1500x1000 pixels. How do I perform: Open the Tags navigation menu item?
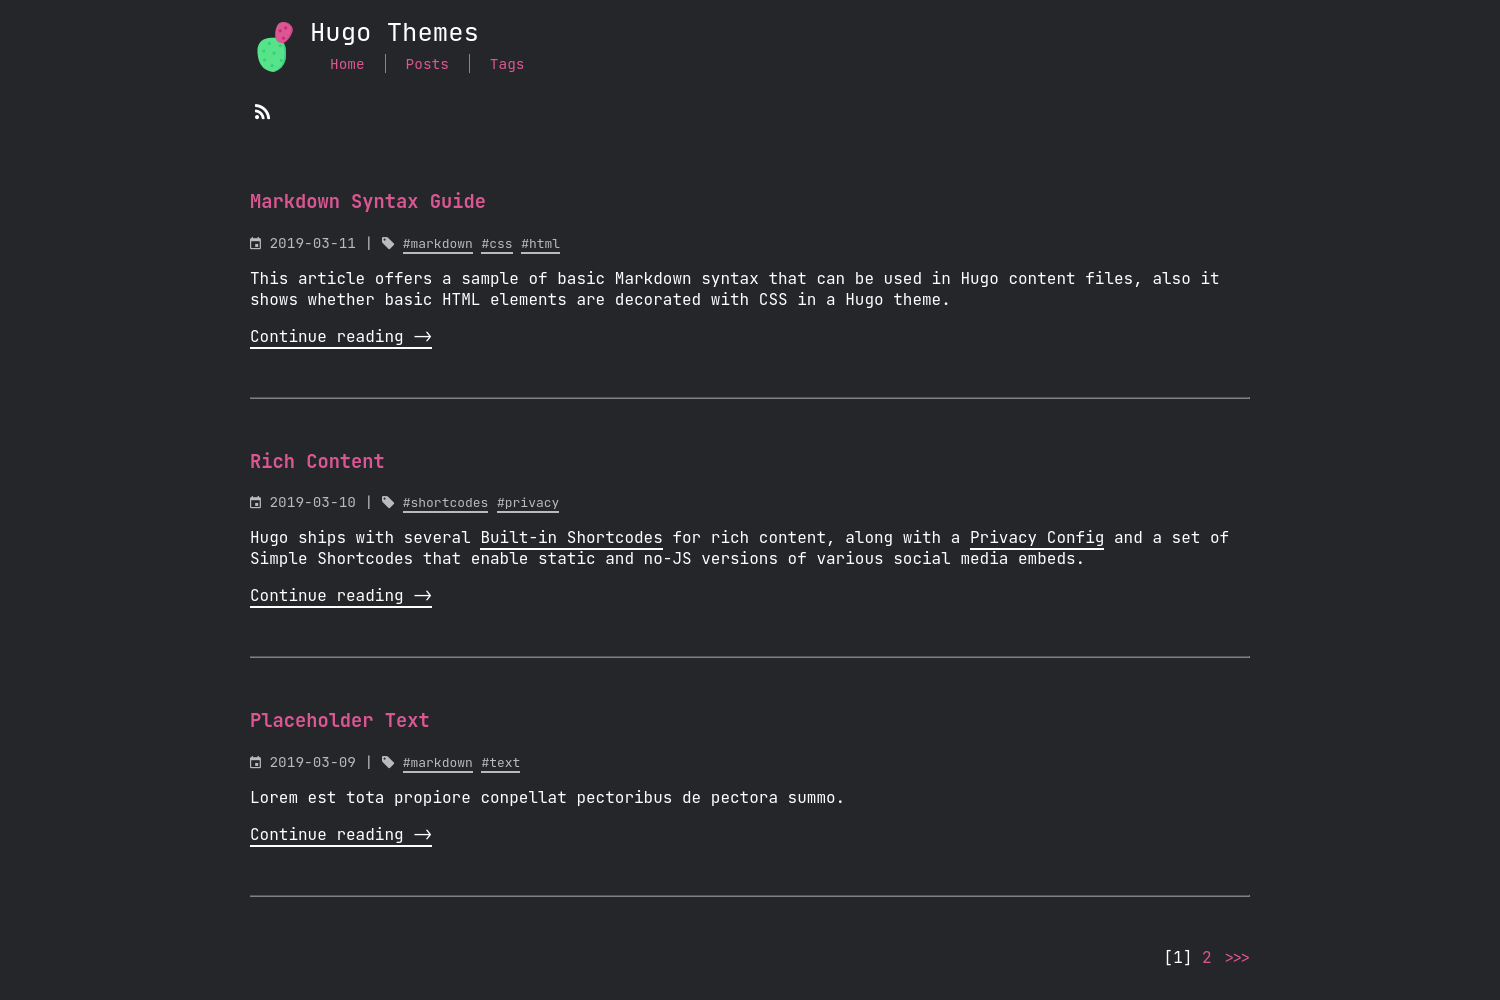[507, 64]
